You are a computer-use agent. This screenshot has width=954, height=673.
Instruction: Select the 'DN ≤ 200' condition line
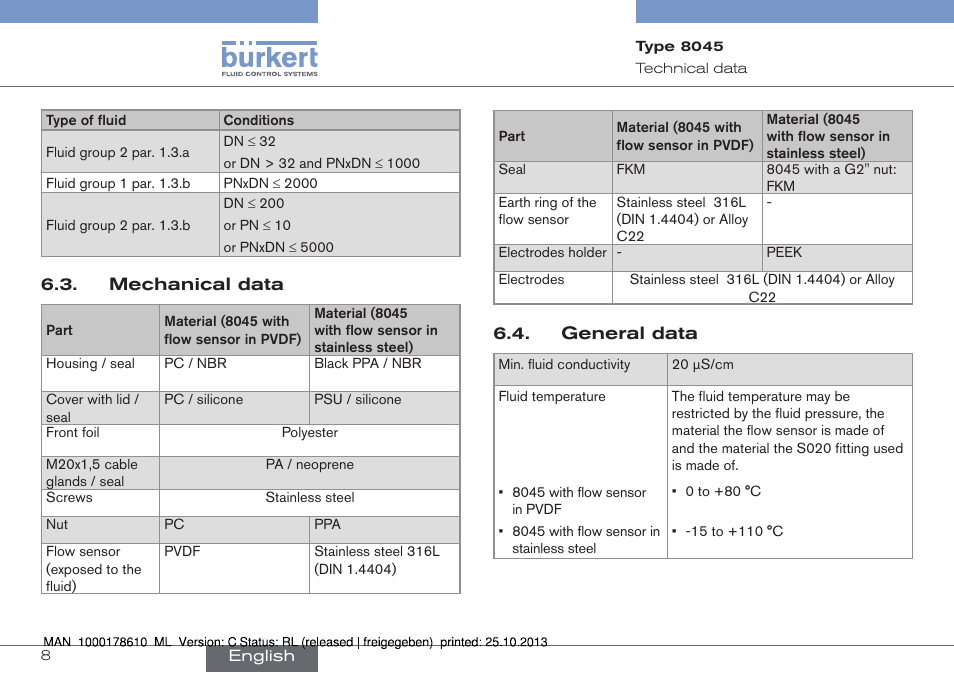[254, 203]
